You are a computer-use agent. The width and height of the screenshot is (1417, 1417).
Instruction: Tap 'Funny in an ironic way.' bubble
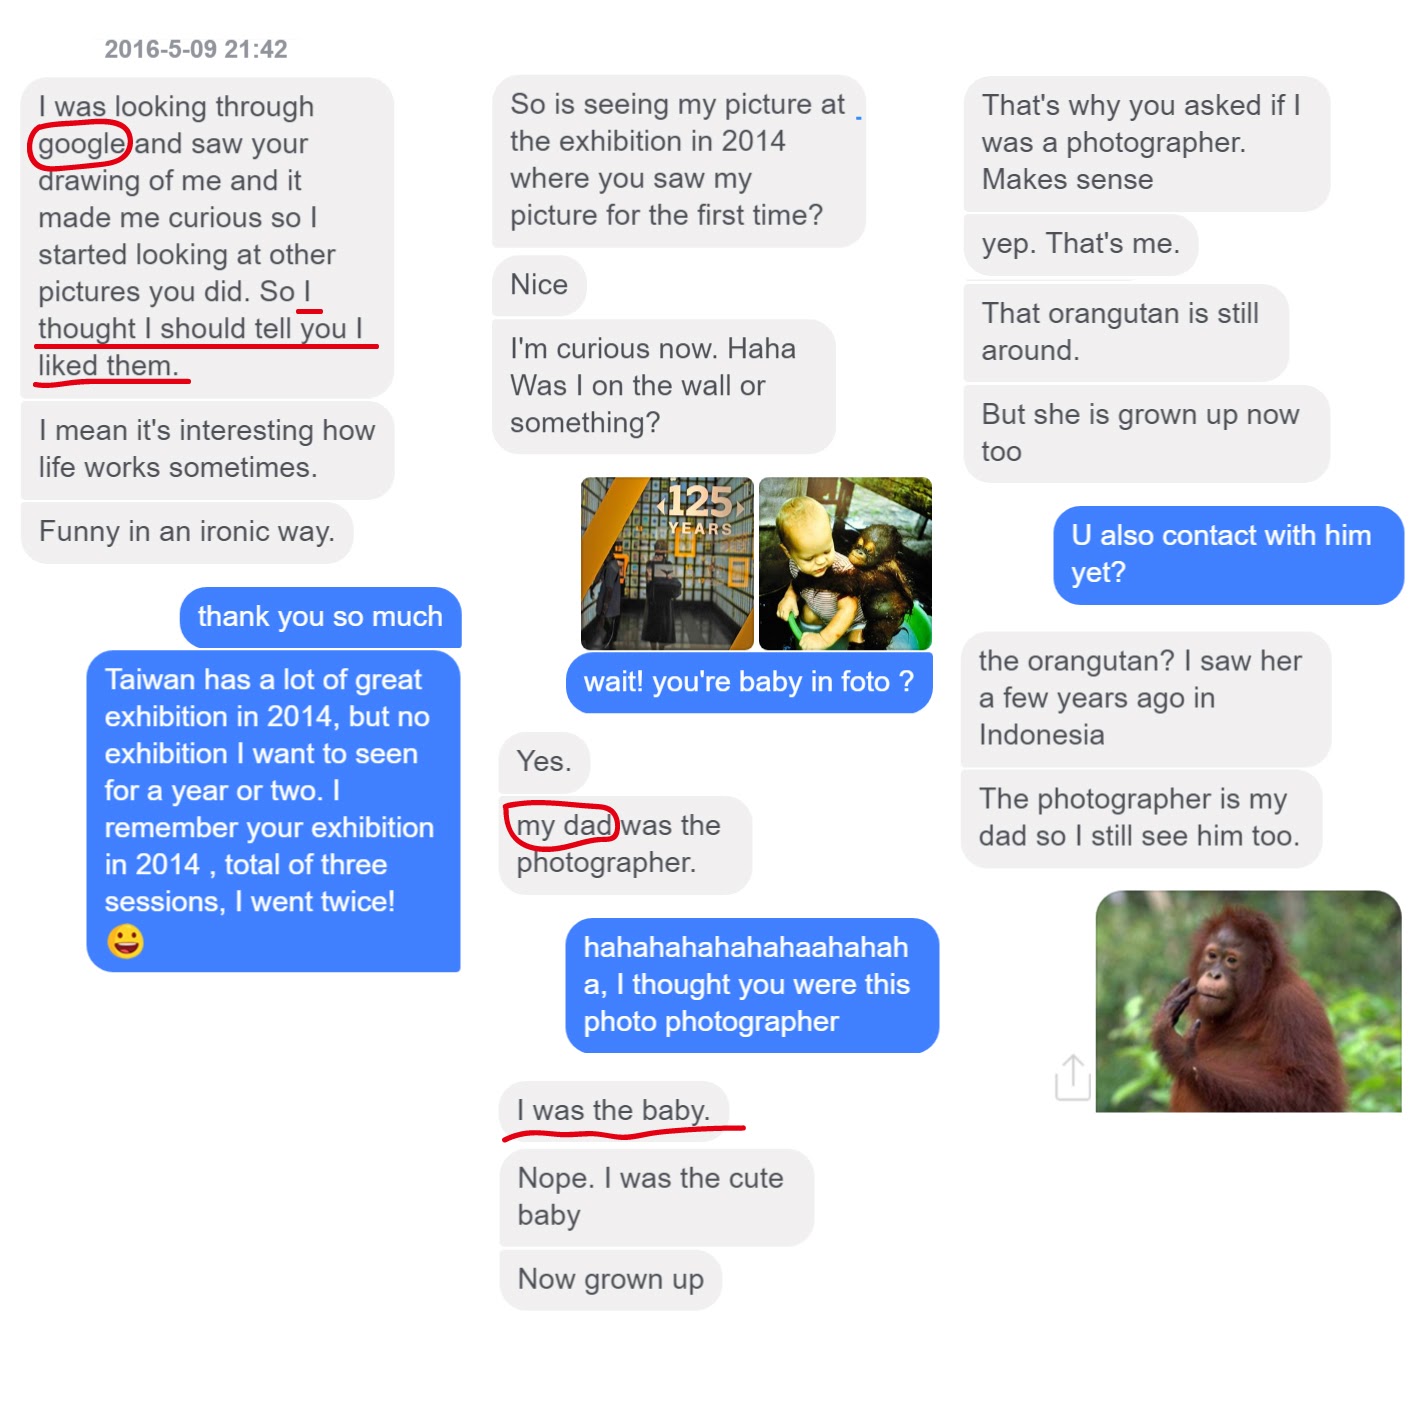coord(187,532)
